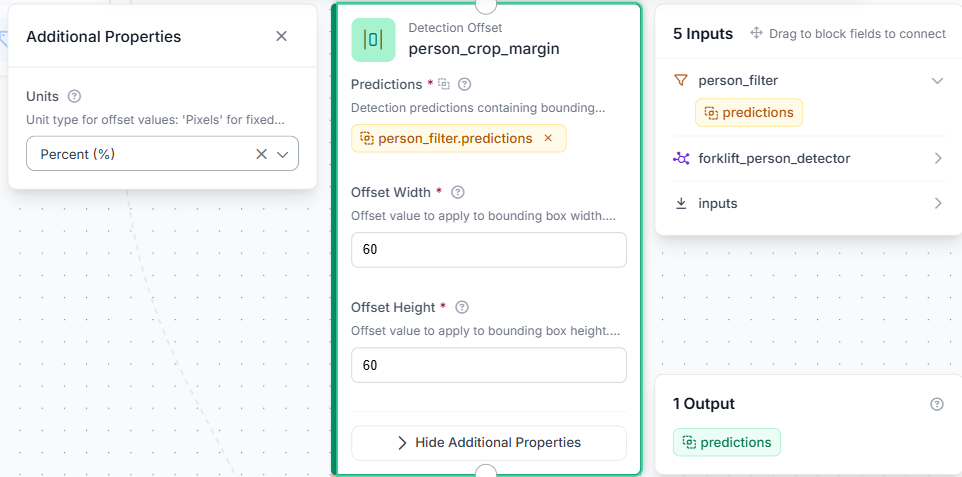Click the 5 Inputs heading
Screen dimensions: 962x477
coord(703,34)
